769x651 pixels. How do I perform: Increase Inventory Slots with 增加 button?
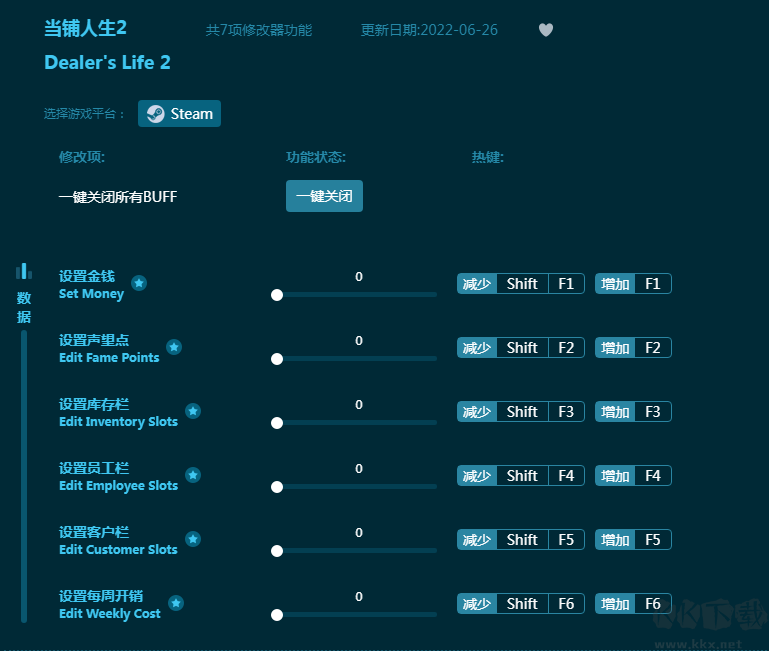pos(615,412)
